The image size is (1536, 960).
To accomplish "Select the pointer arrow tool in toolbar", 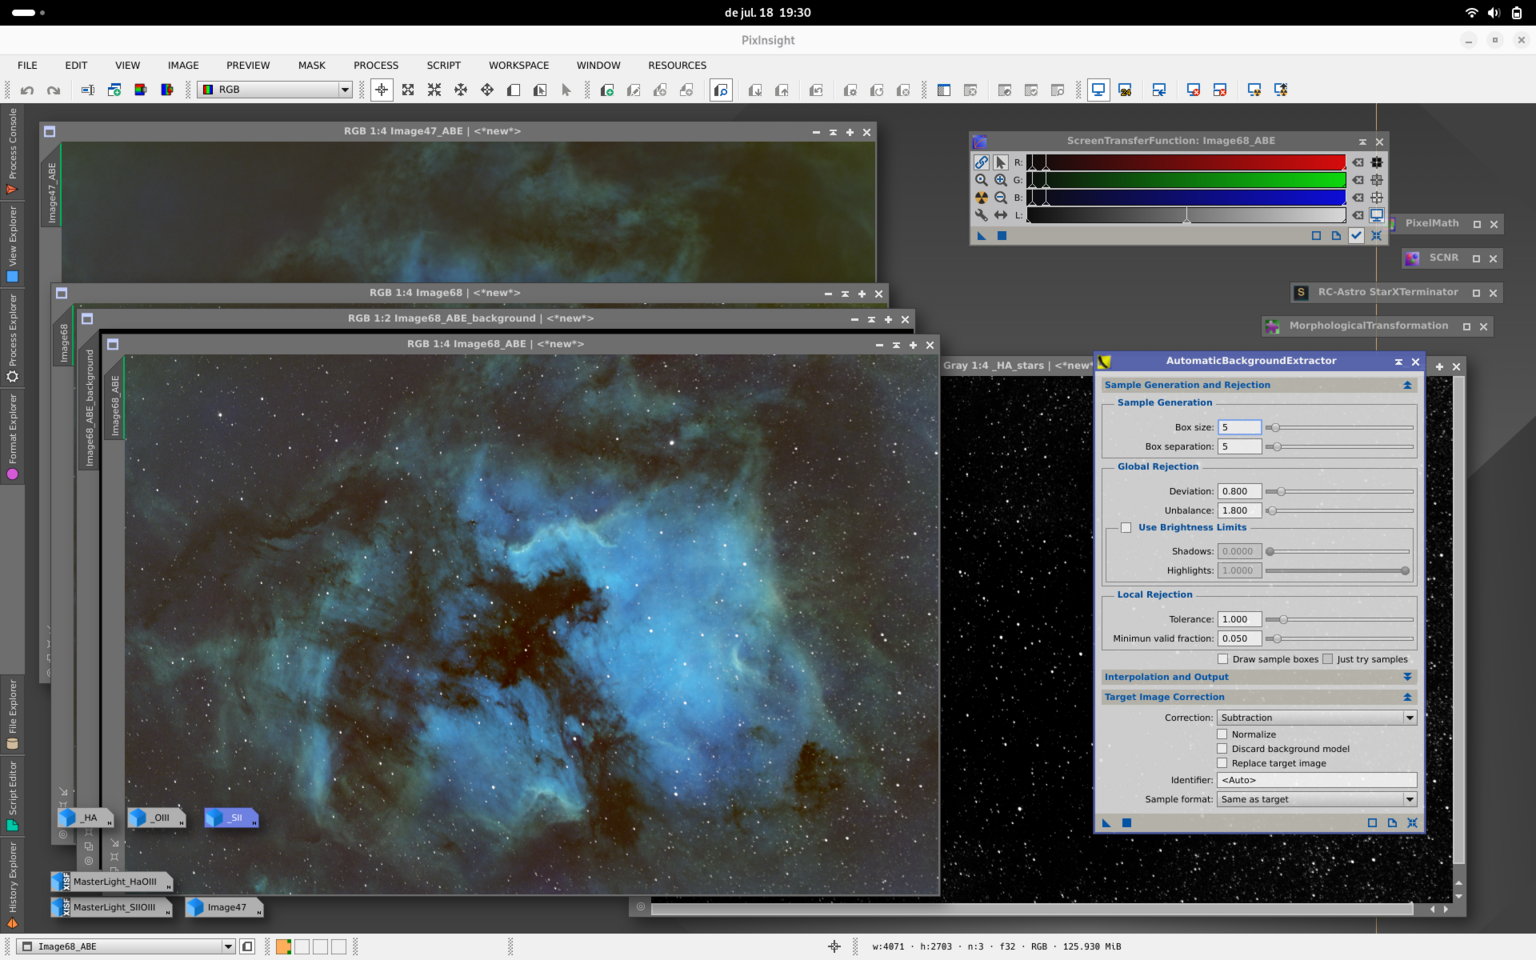I will [x=566, y=90].
